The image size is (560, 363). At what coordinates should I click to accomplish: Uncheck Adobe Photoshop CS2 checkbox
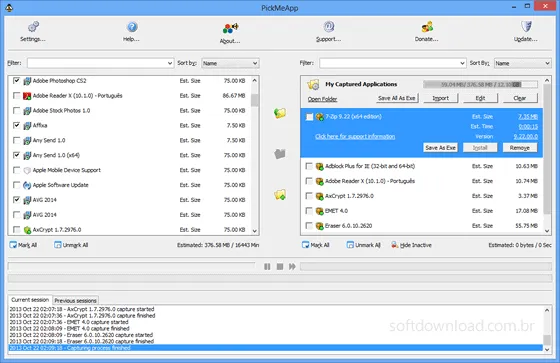click(16, 81)
